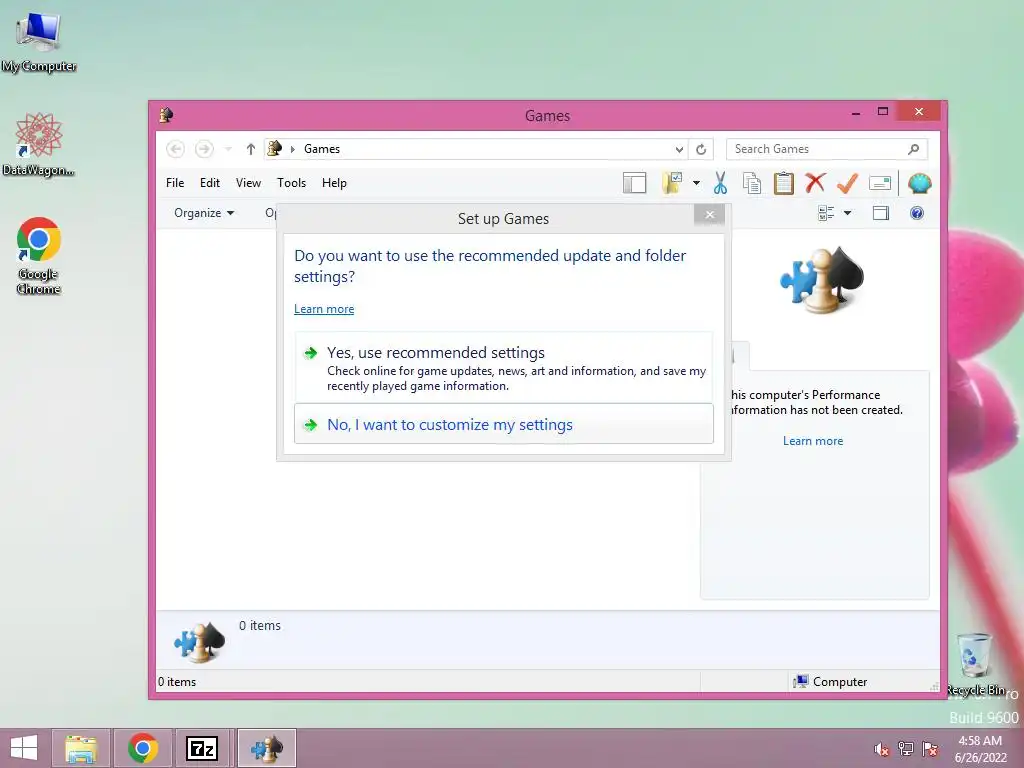Expand the view options dropdown arrow
This screenshot has height=768, width=1024.
point(847,213)
